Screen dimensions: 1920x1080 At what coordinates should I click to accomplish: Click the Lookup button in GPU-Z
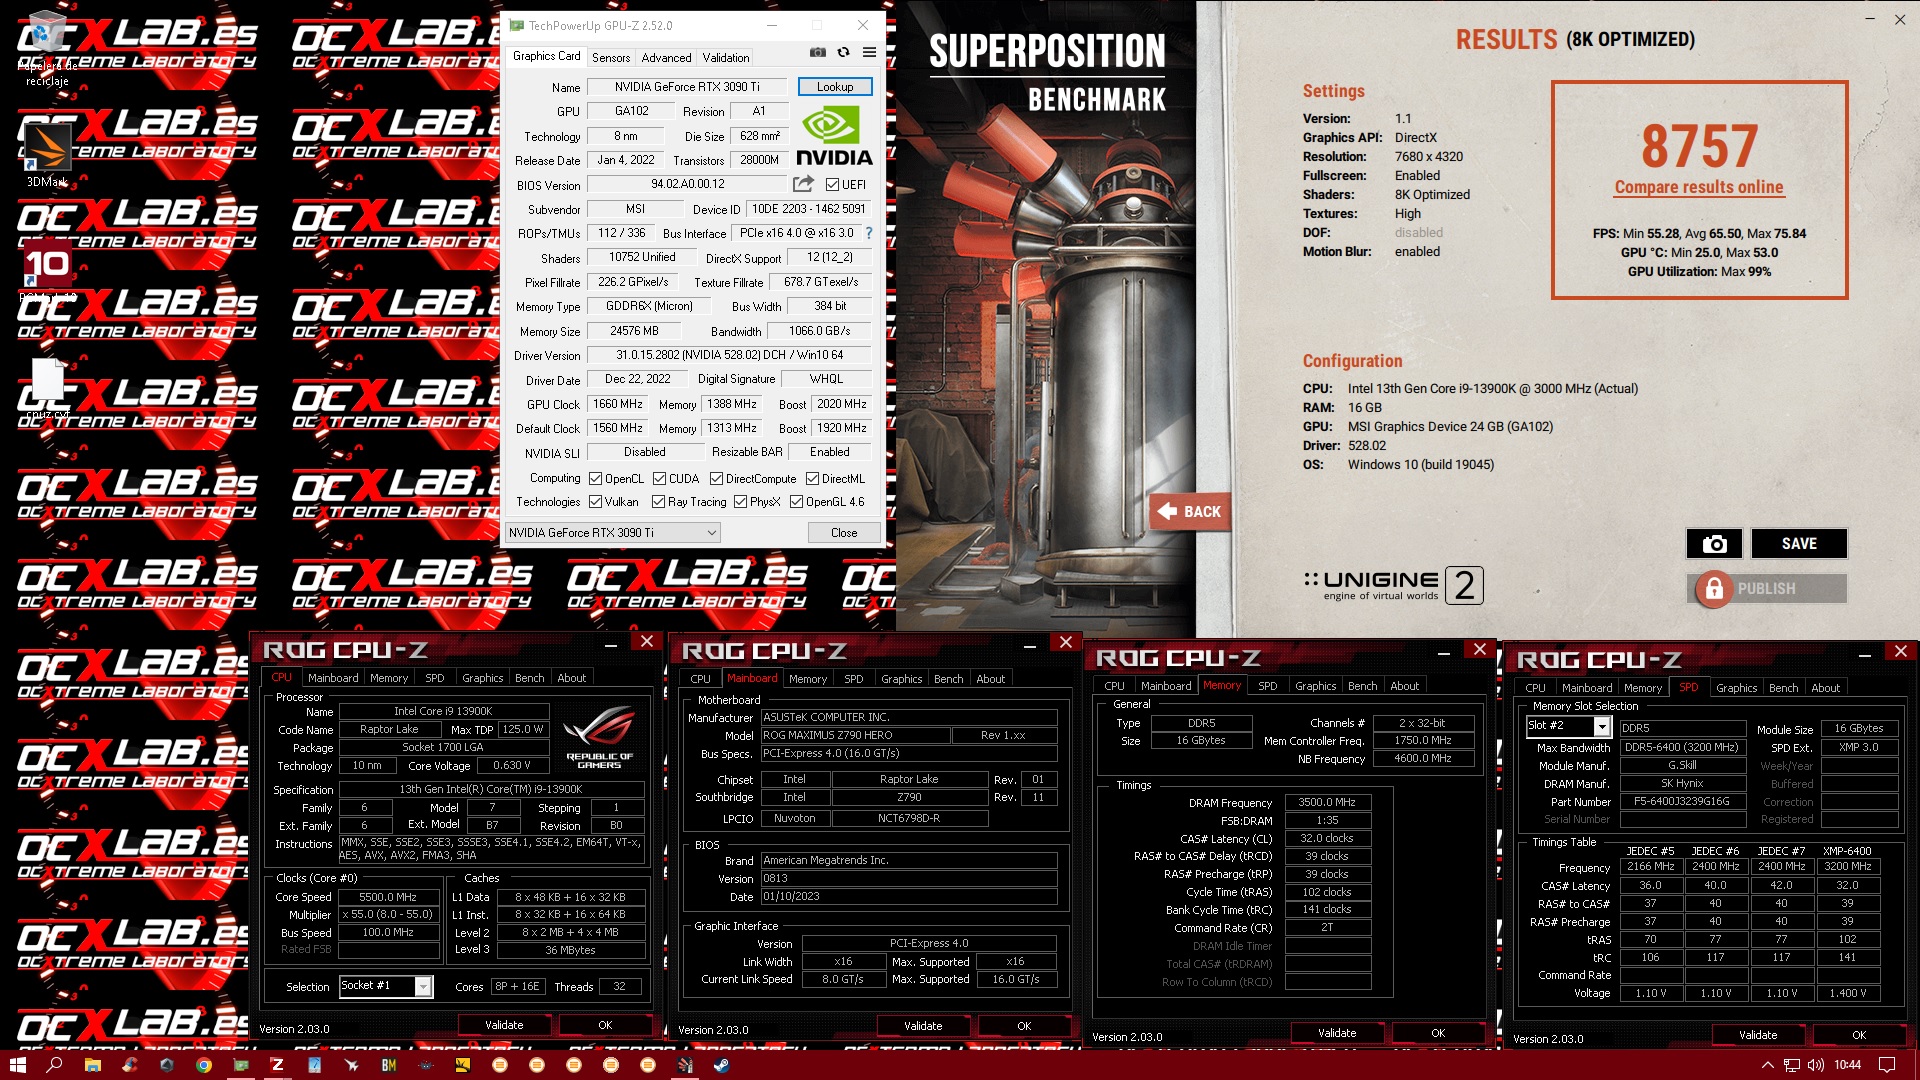pyautogui.click(x=835, y=87)
